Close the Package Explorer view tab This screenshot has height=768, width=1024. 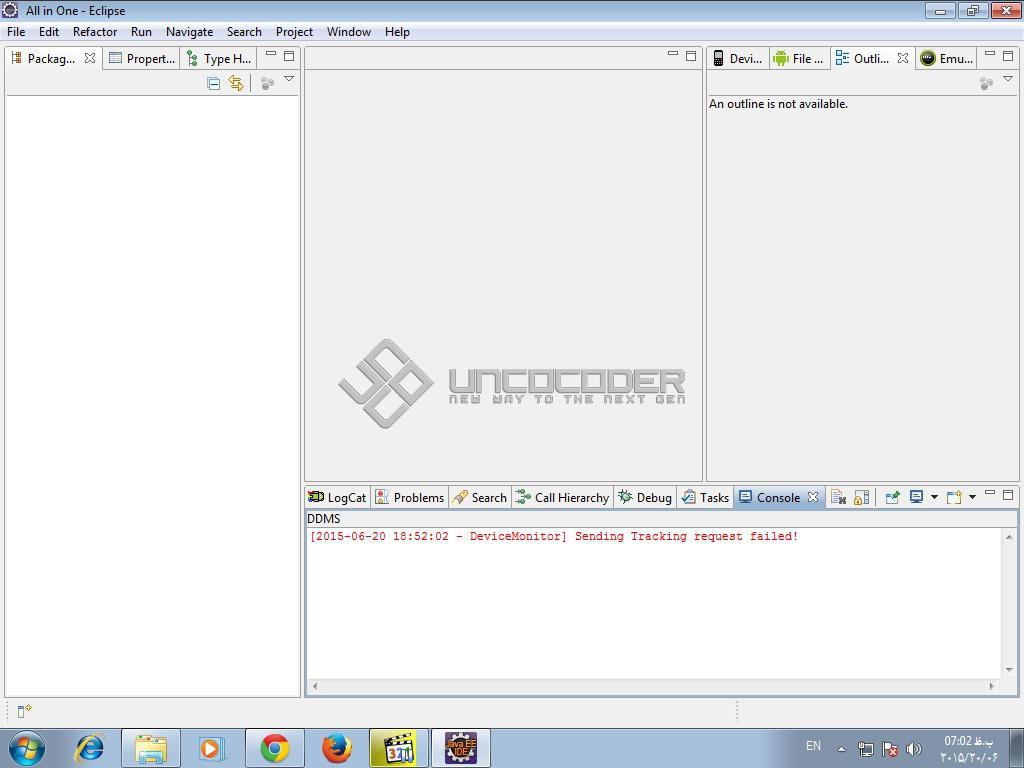[x=90, y=58]
